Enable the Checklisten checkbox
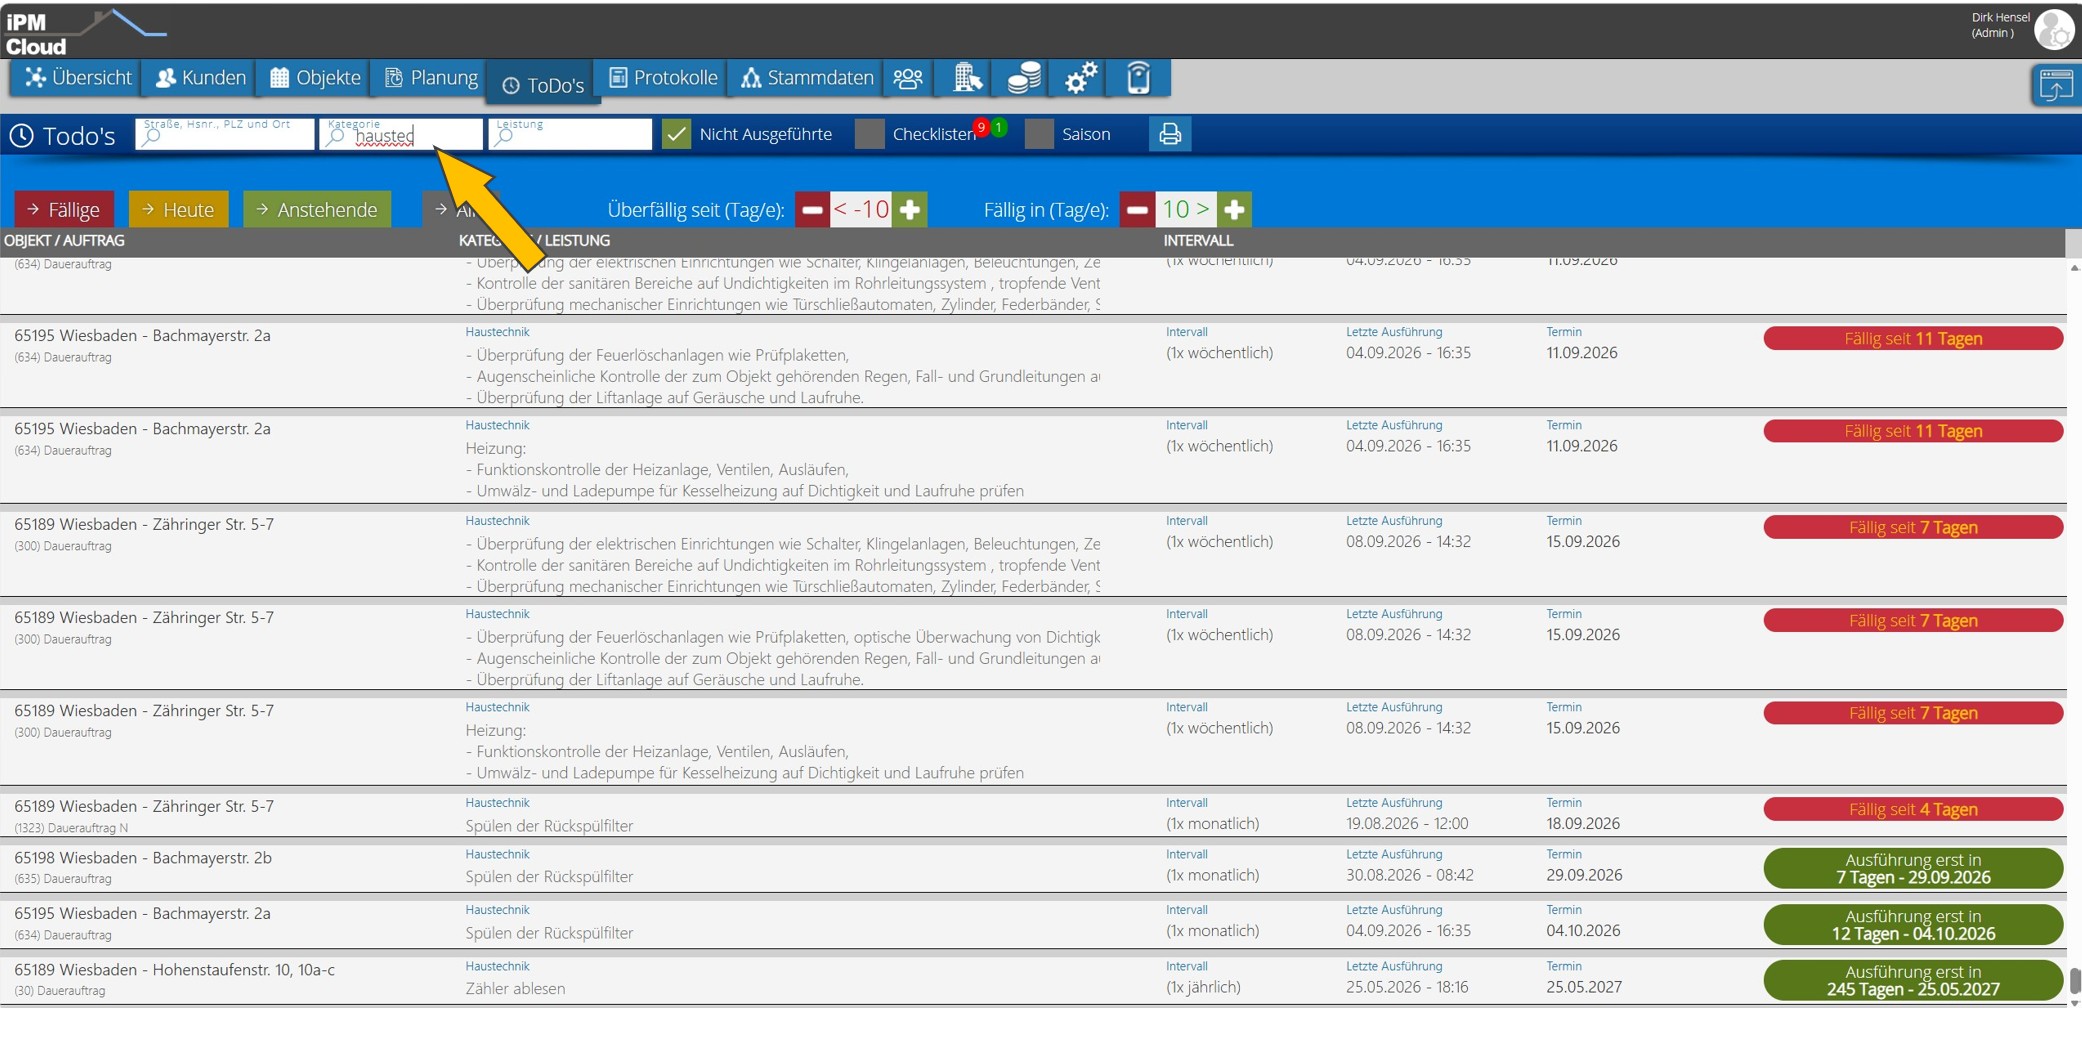Viewport: 2082px width, 1042px height. tap(870, 134)
